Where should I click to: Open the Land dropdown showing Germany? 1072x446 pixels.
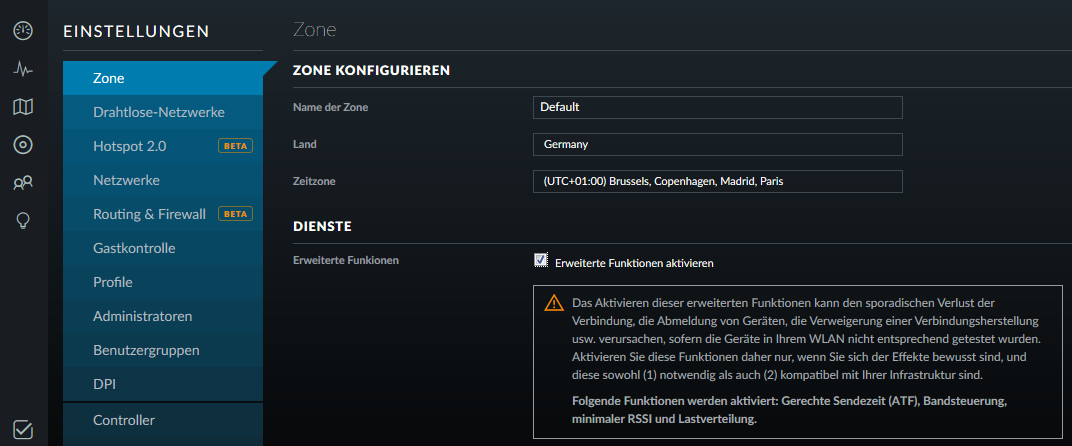click(717, 145)
